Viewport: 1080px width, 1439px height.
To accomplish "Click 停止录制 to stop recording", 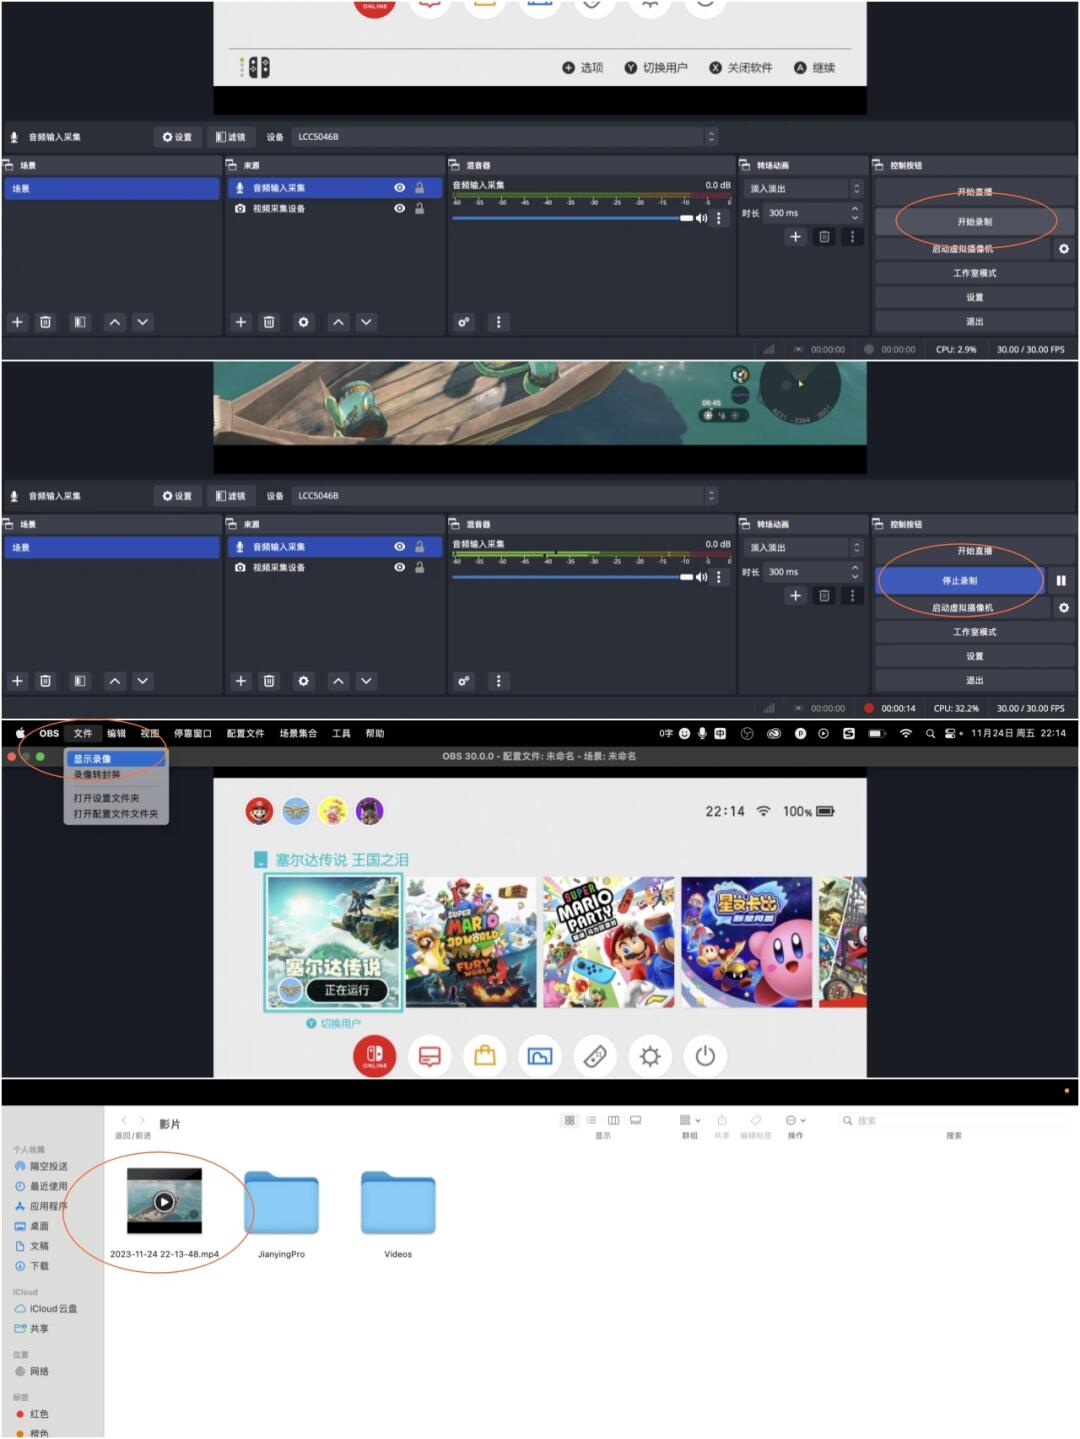I will 960,580.
